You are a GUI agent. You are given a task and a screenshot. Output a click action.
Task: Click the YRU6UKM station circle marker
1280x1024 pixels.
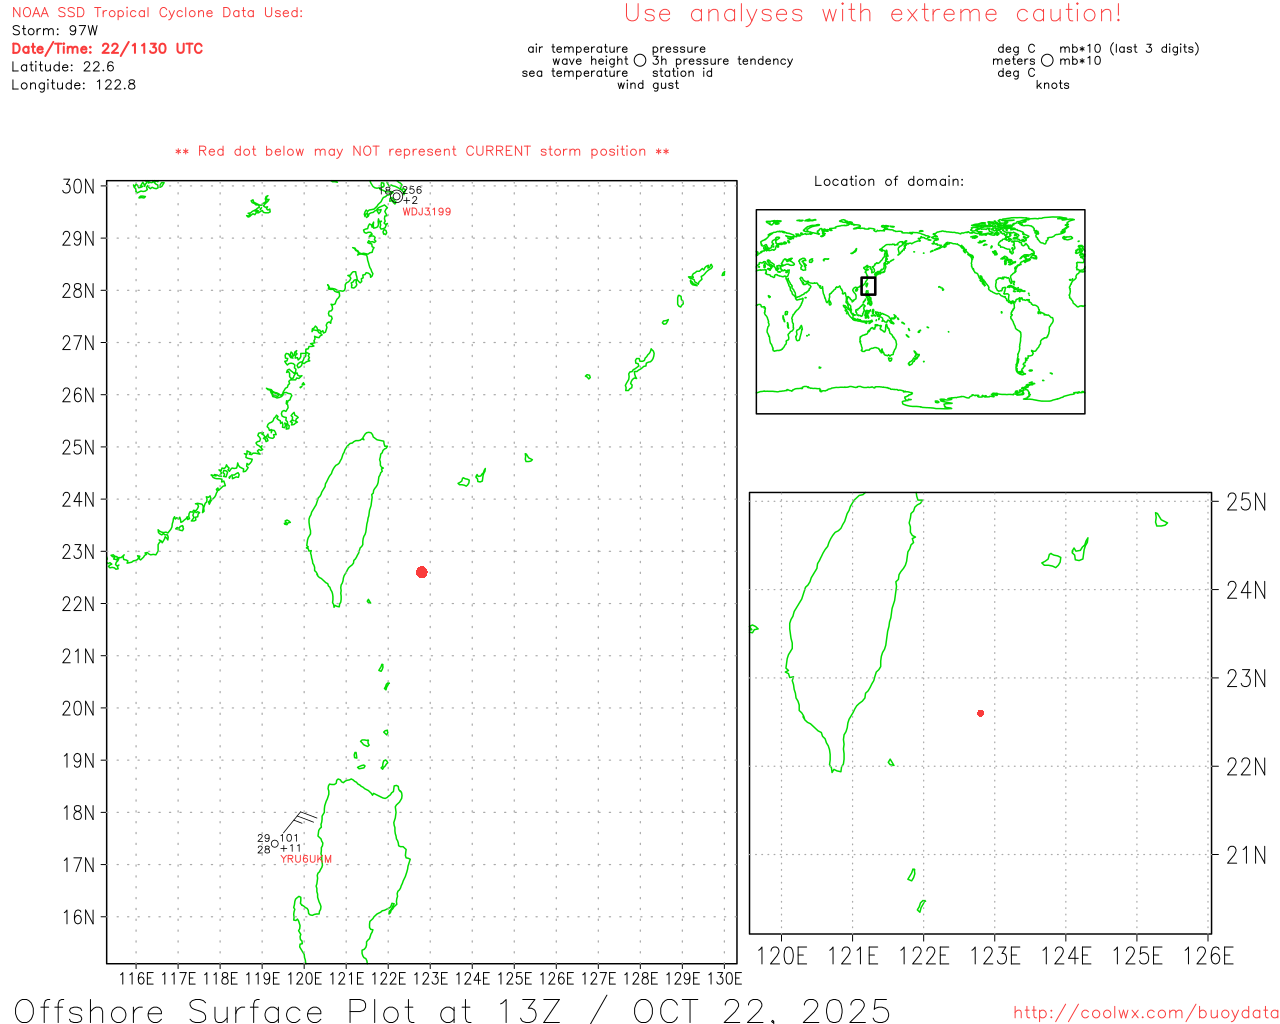point(275,844)
